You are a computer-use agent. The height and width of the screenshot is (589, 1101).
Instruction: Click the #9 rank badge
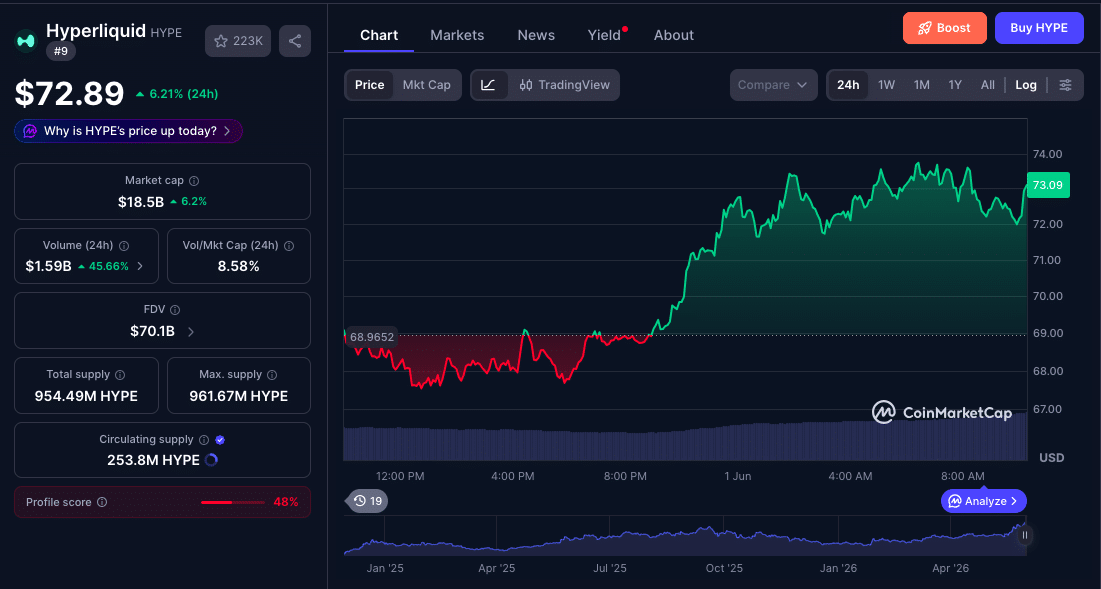tap(61, 51)
